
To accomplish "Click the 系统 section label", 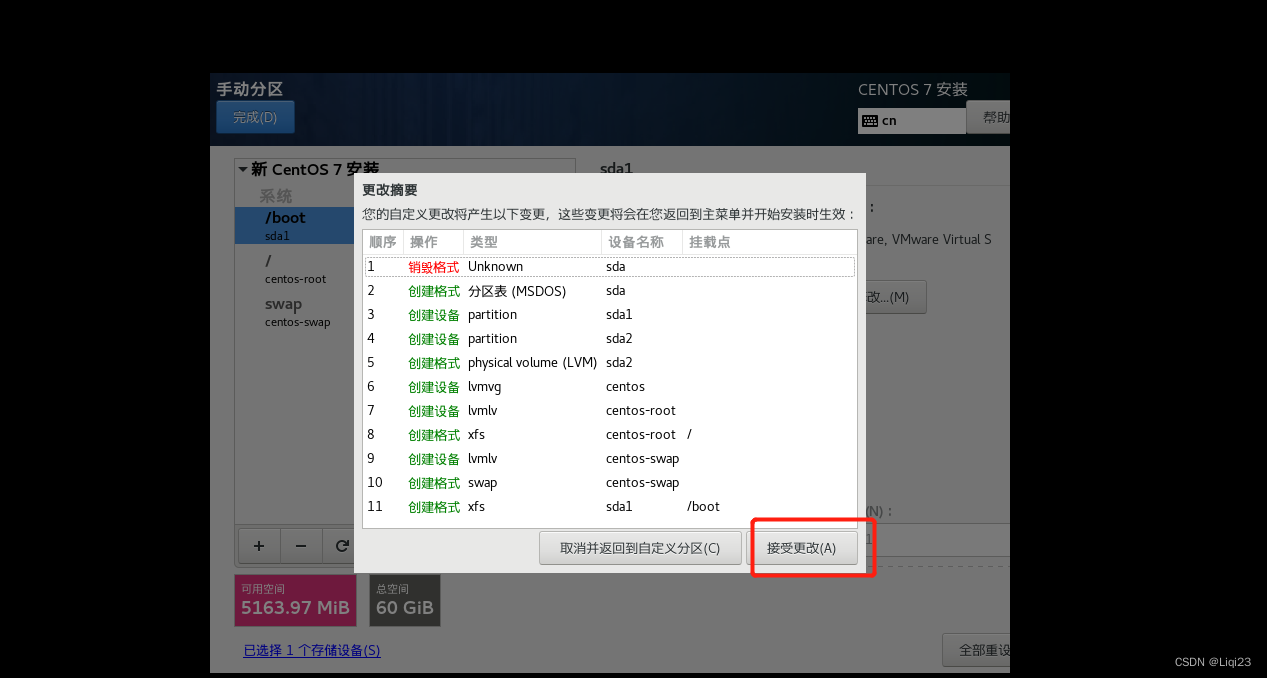I will click(x=276, y=196).
